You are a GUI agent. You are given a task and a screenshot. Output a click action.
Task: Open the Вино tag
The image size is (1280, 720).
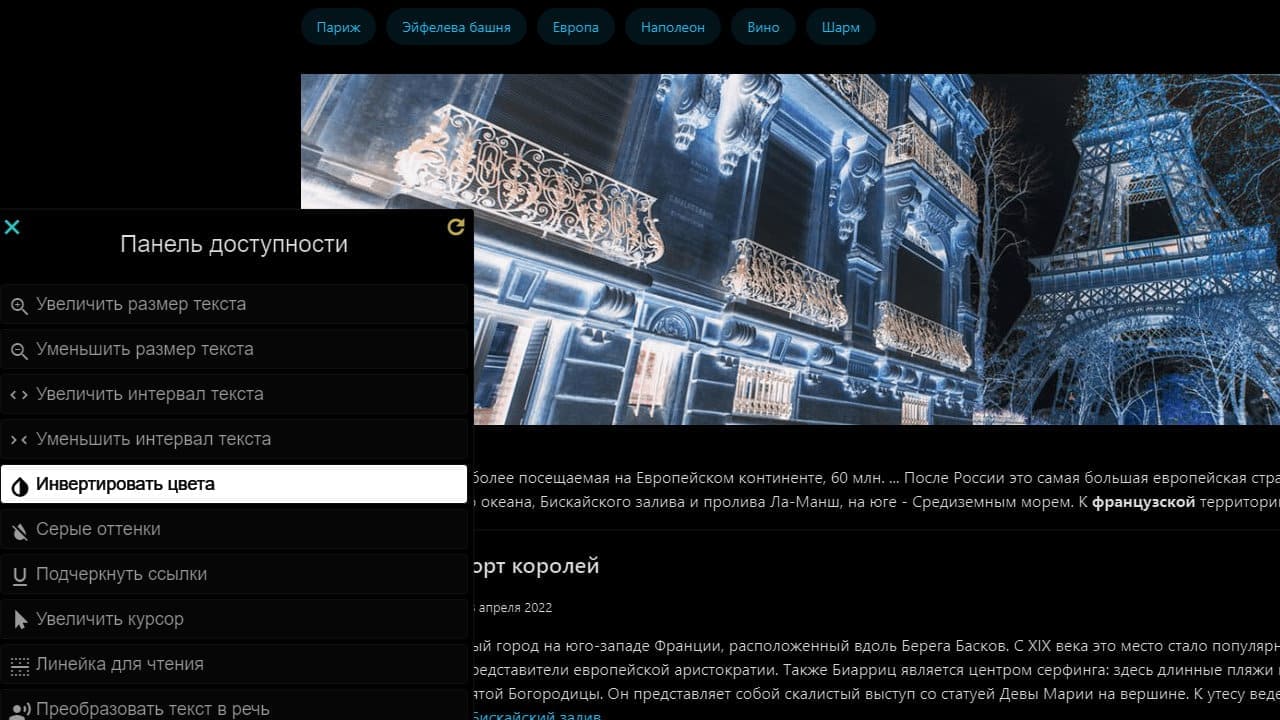click(763, 27)
